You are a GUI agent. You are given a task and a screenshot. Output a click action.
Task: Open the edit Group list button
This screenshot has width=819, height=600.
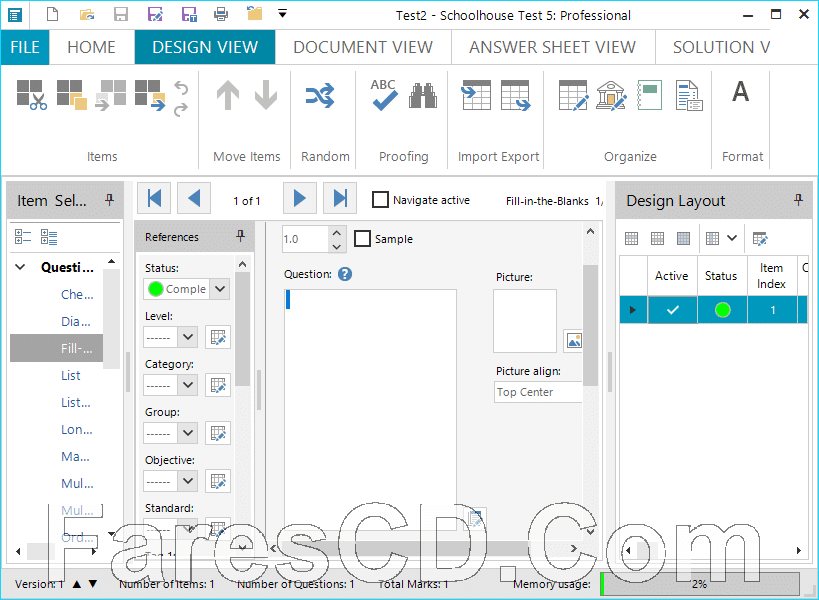point(218,433)
